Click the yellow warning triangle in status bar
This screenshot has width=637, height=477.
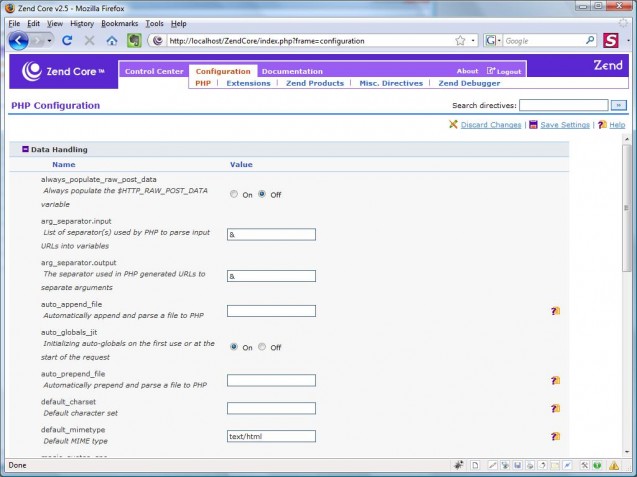point(614,465)
